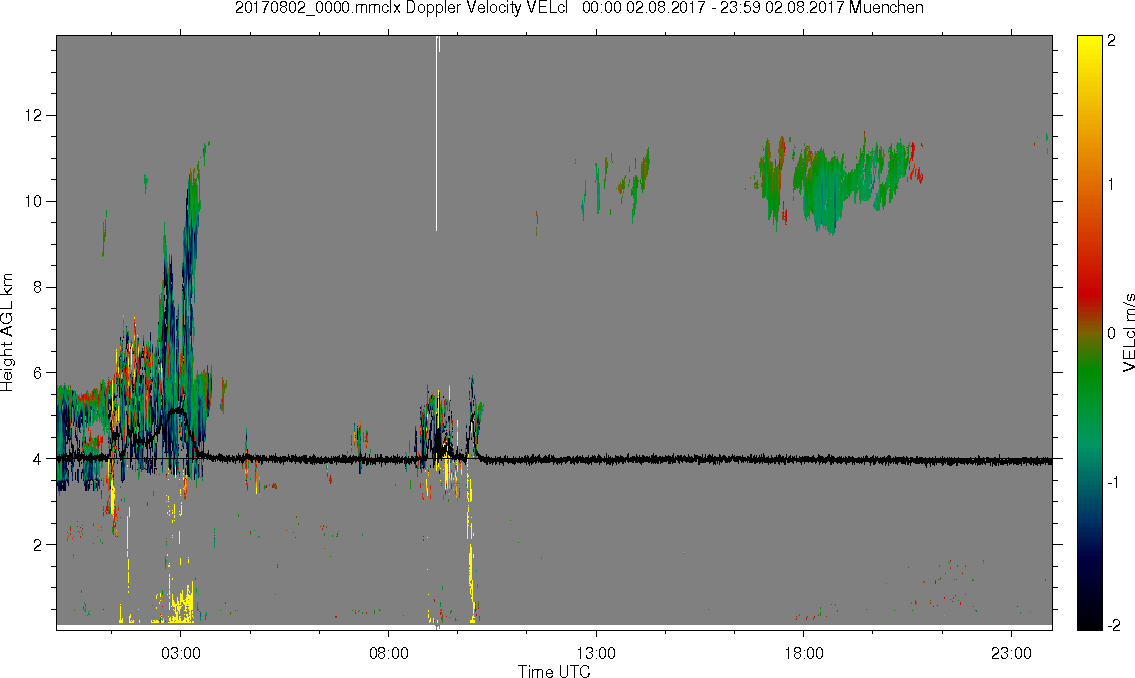Click the colorbar value -2 at bottom

pos(1115,625)
